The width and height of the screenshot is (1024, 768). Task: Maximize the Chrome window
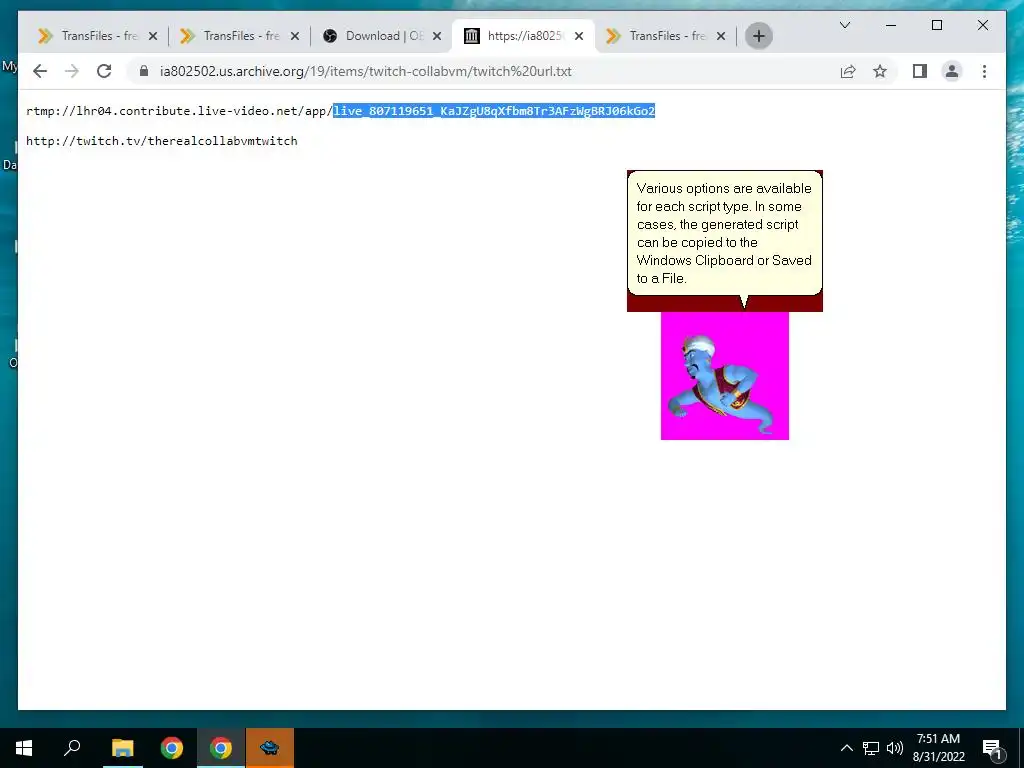click(936, 25)
